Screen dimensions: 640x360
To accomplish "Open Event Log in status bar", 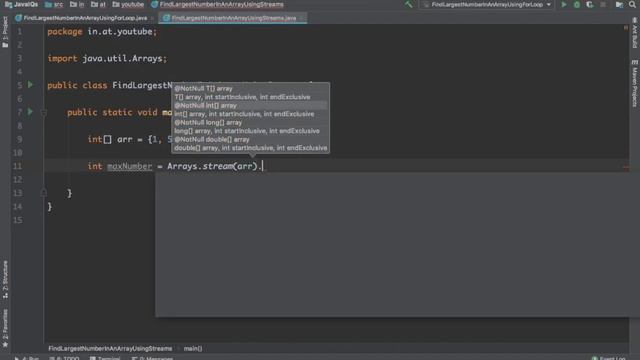I will pos(609,358).
